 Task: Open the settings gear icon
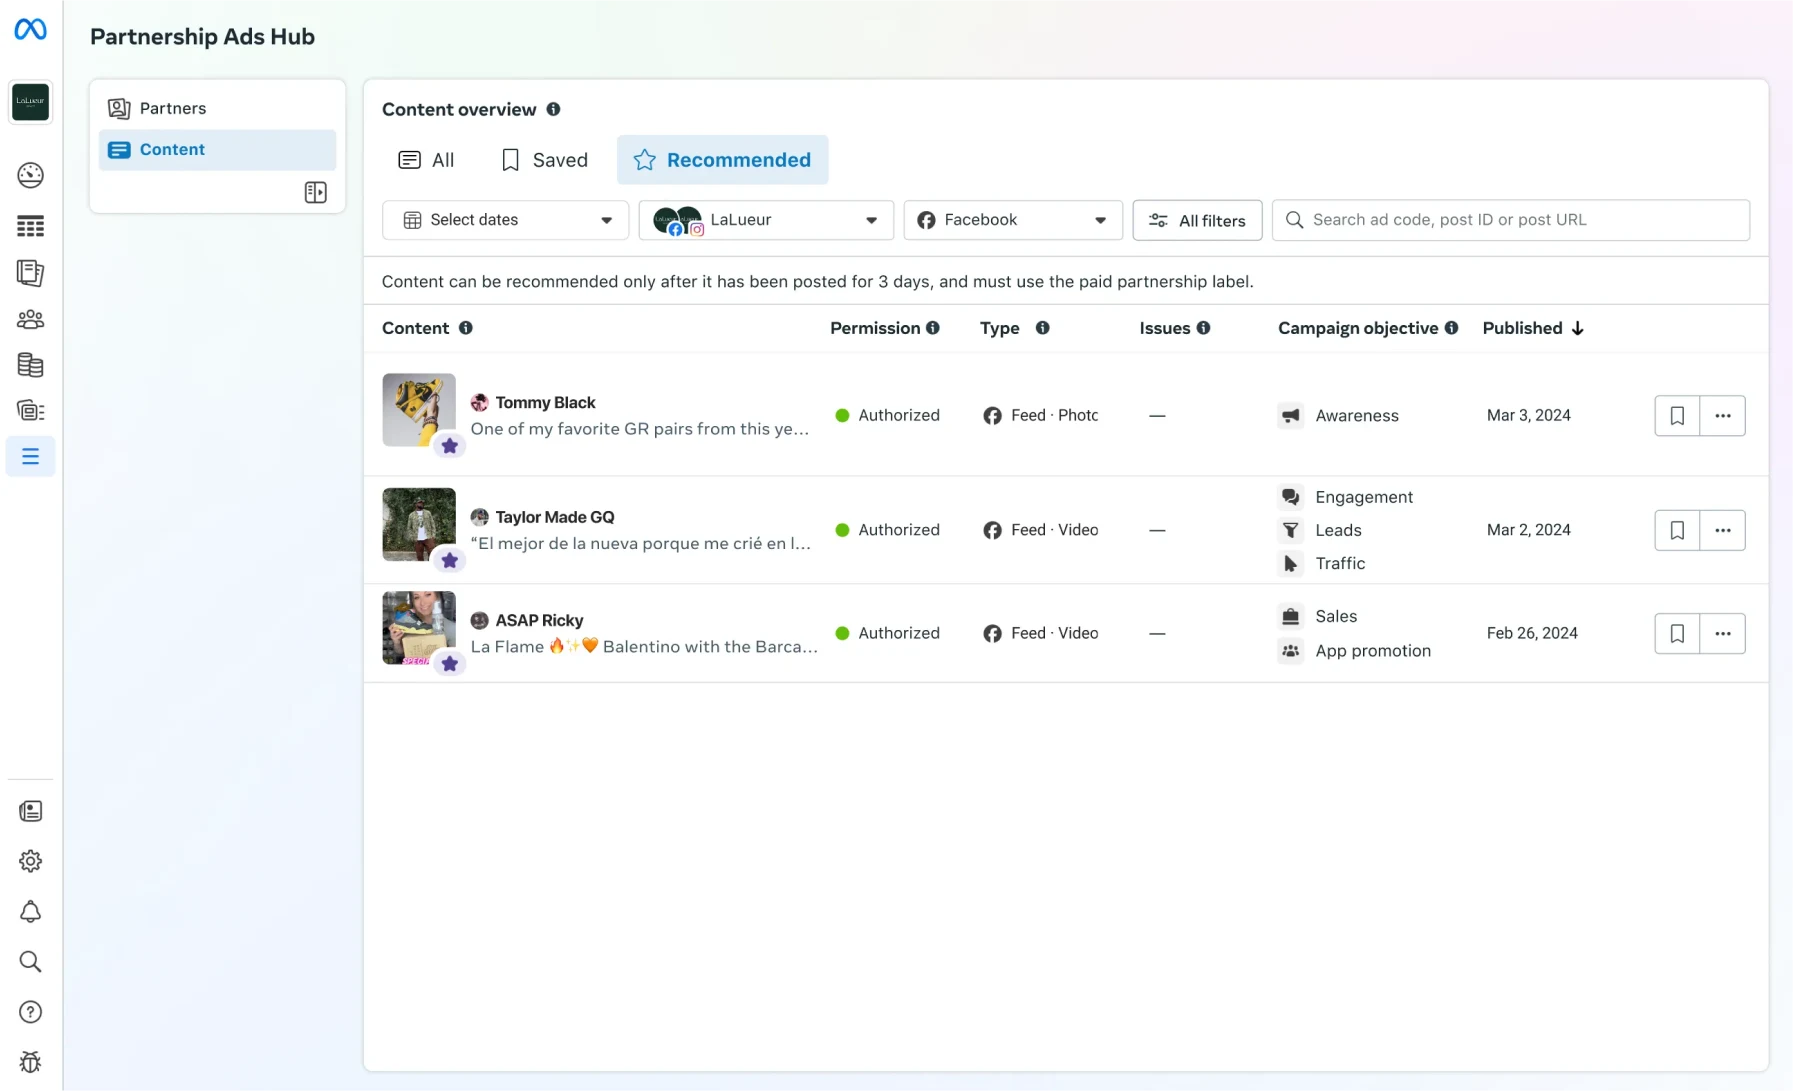30,861
